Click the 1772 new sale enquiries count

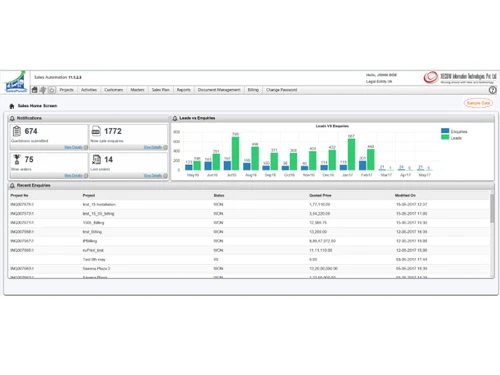(x=113, y=131)
